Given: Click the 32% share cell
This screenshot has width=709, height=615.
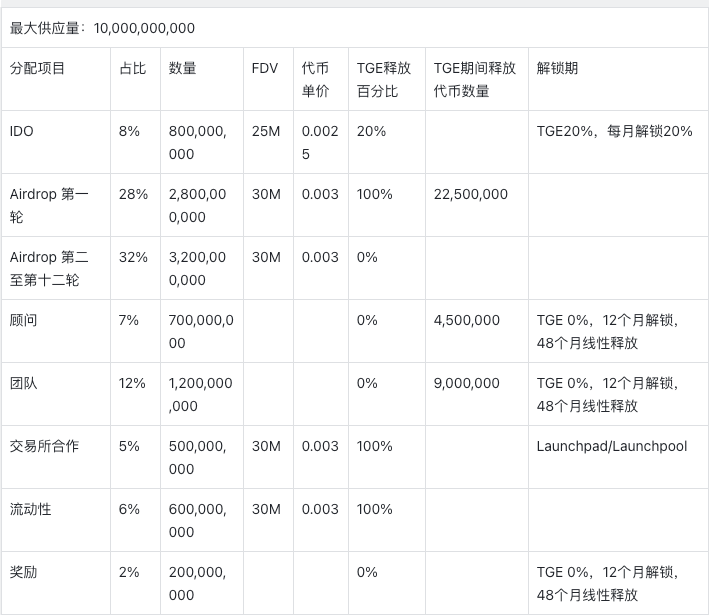Looking at the screenshot, I should click(132, 257).
